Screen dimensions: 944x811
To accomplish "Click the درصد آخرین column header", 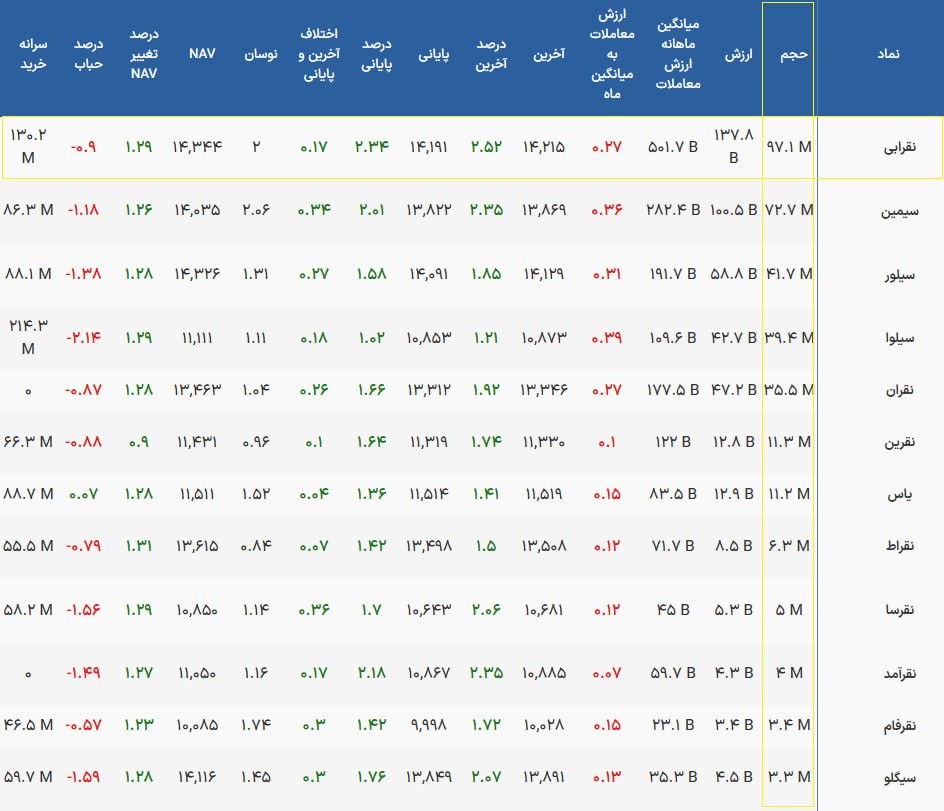I will click(x=491, y=54).
